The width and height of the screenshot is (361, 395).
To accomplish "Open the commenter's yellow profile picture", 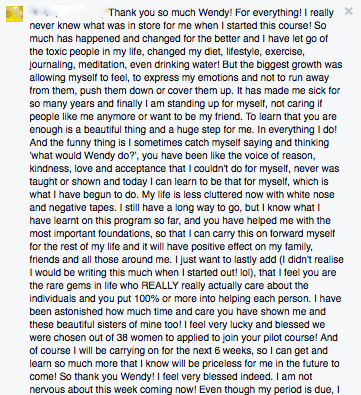I will tap(14, 14).
